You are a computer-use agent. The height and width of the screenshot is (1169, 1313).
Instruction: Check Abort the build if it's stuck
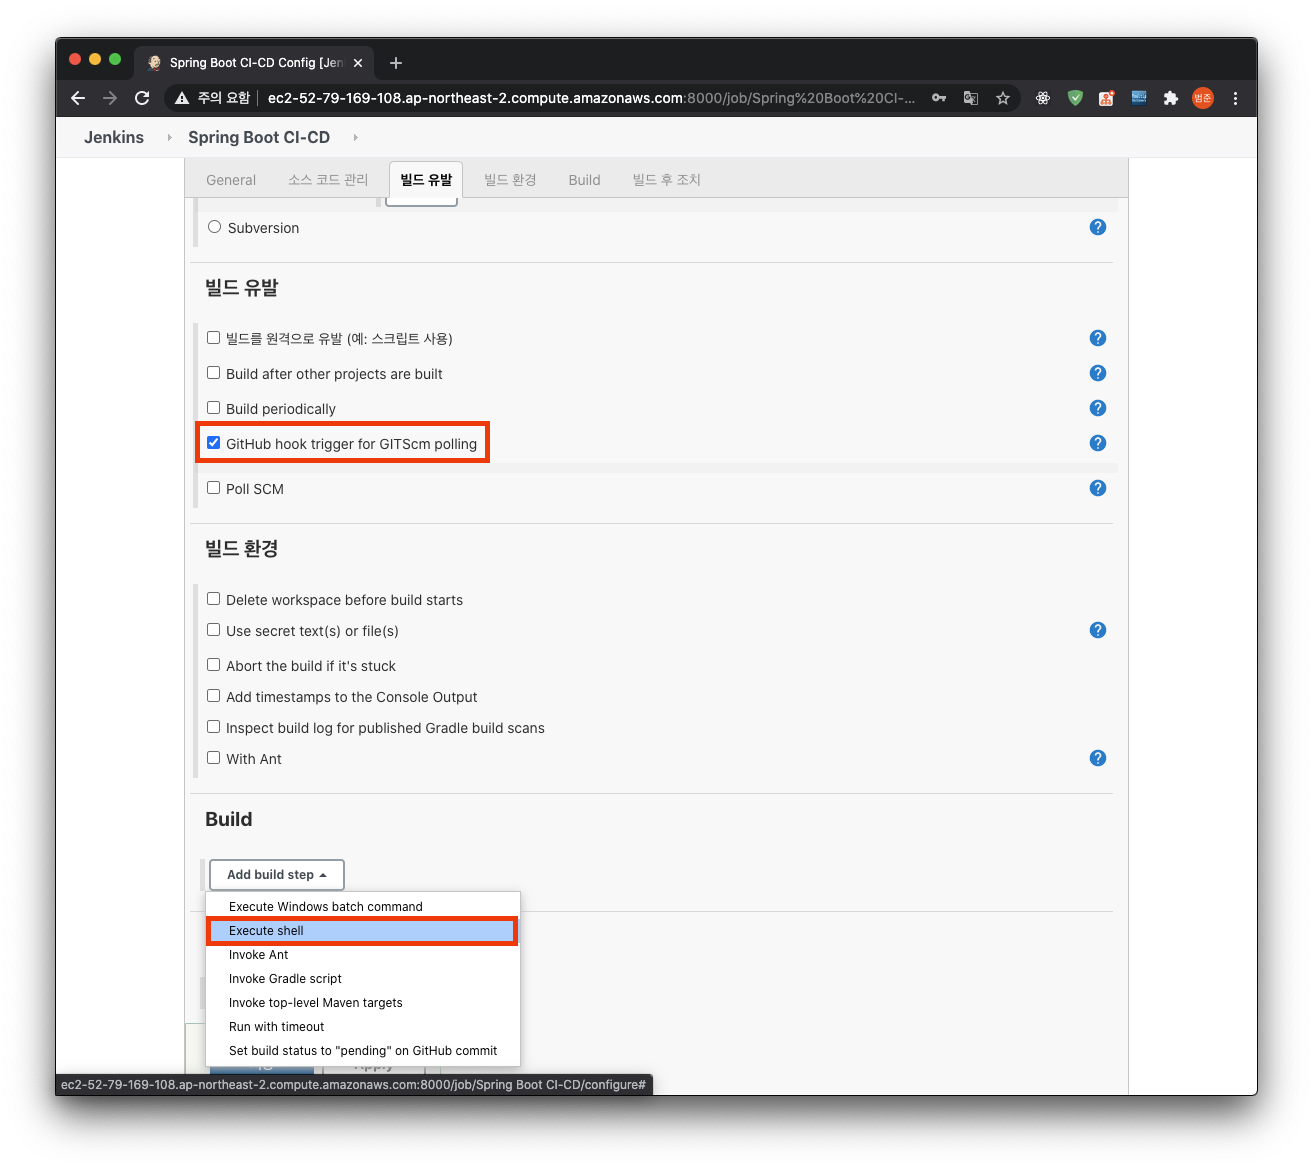coord(213,665)
